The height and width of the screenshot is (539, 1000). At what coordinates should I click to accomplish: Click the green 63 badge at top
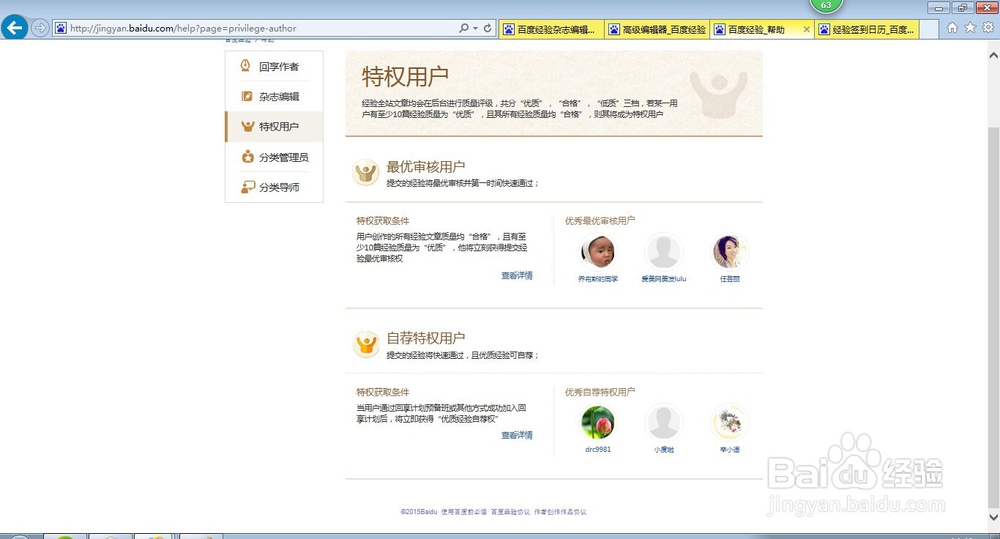pyautogui.click(x=826, y=5)
